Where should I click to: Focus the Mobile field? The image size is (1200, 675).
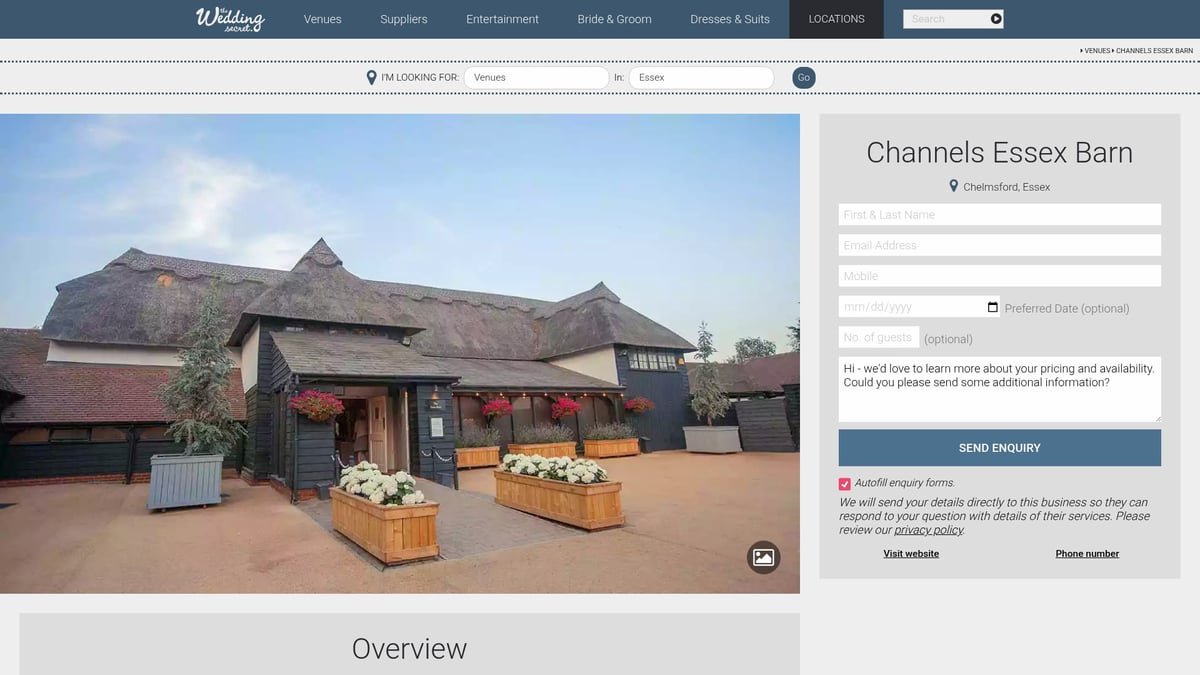pos(1000,276)
